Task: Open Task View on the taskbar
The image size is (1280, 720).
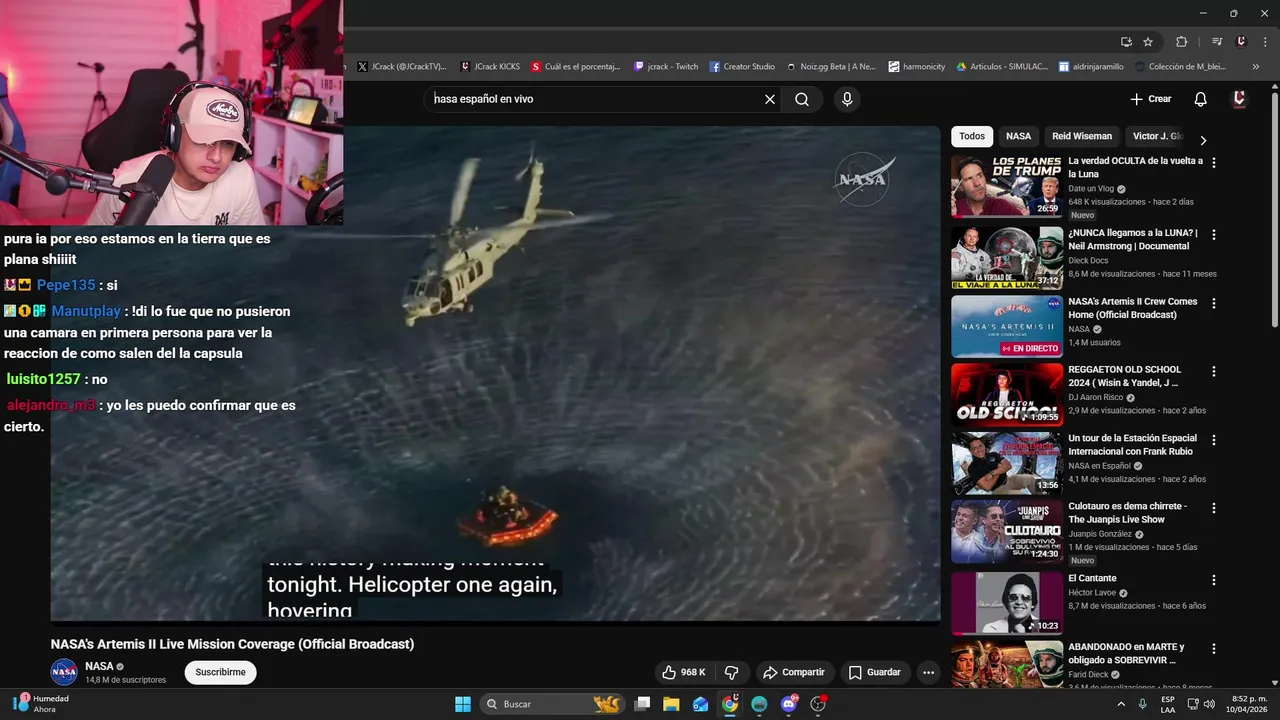Action: tap(642, 704)
